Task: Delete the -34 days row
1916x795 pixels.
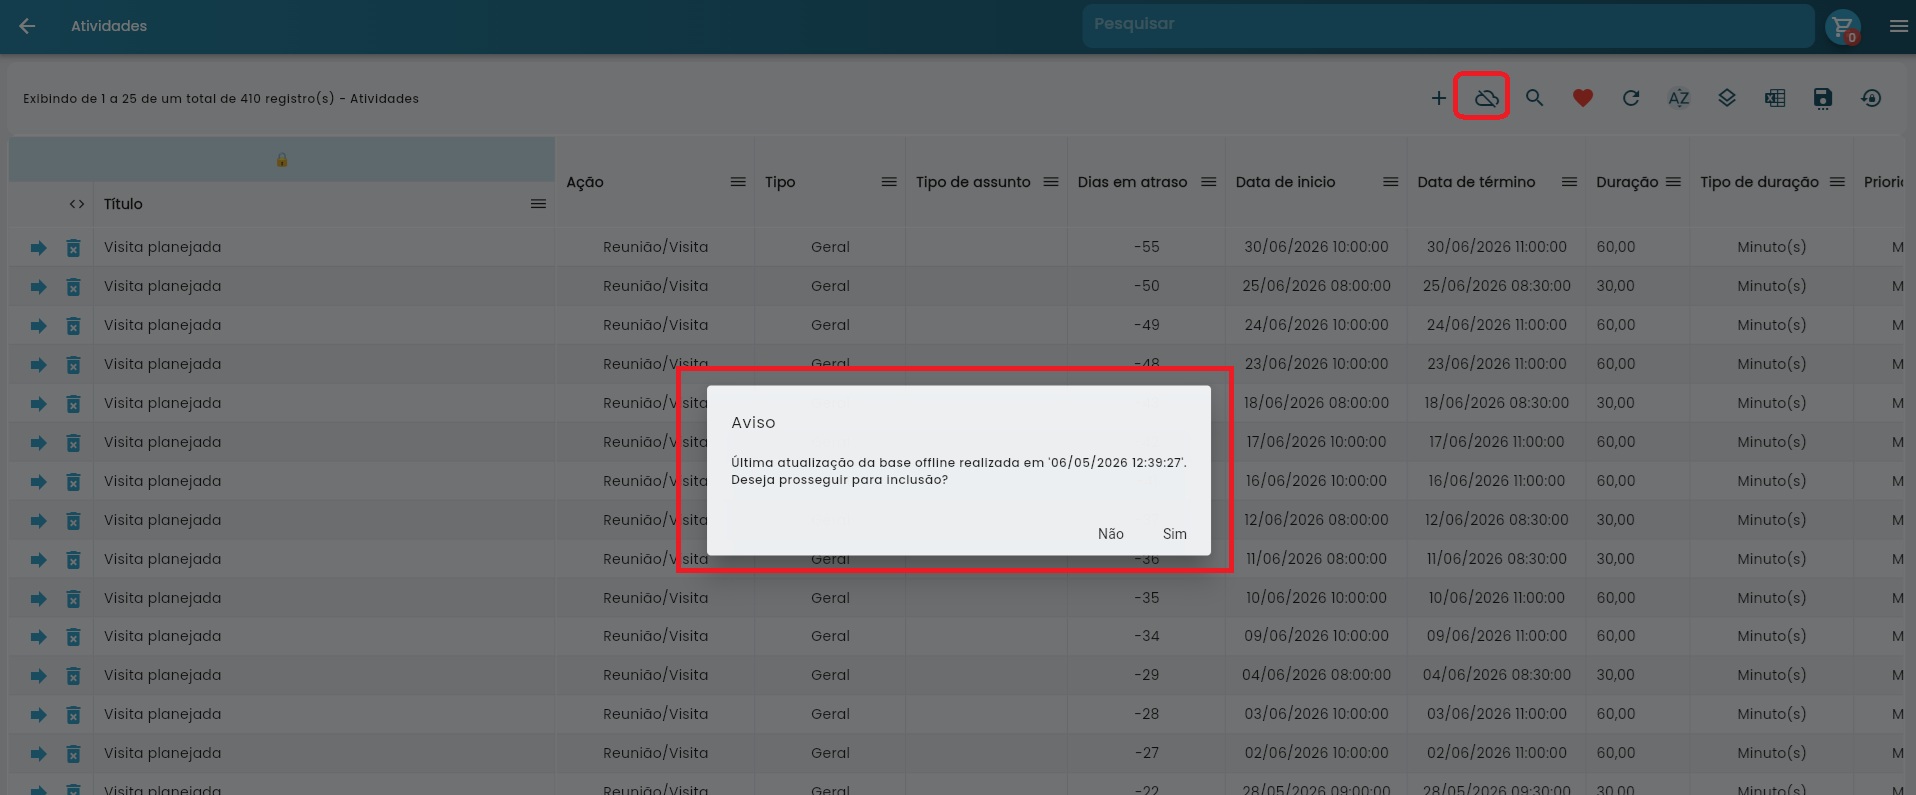Action: point(73,637)
